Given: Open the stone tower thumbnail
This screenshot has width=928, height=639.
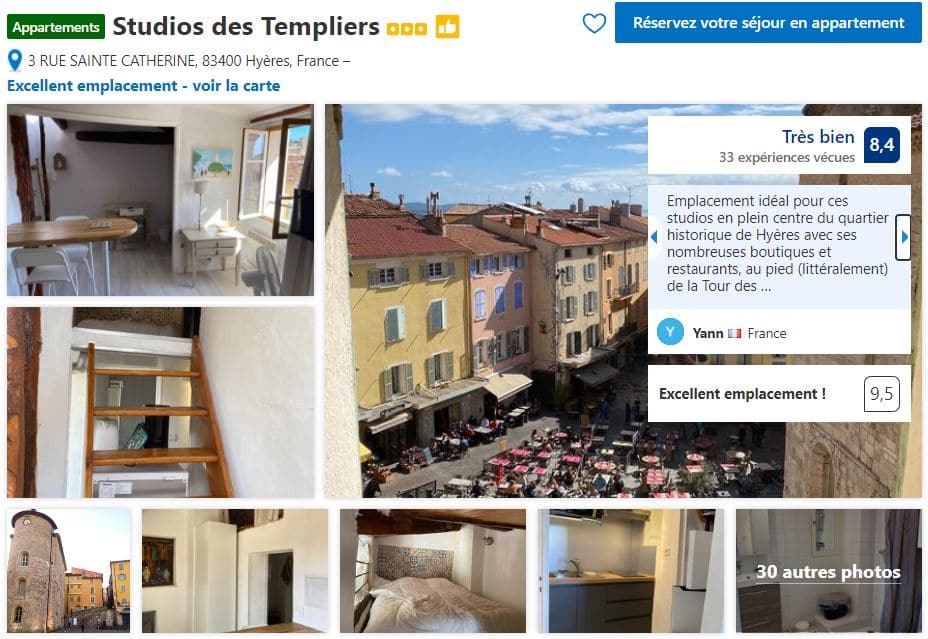Looking at the screenshot, I should (x=69, y=571).
